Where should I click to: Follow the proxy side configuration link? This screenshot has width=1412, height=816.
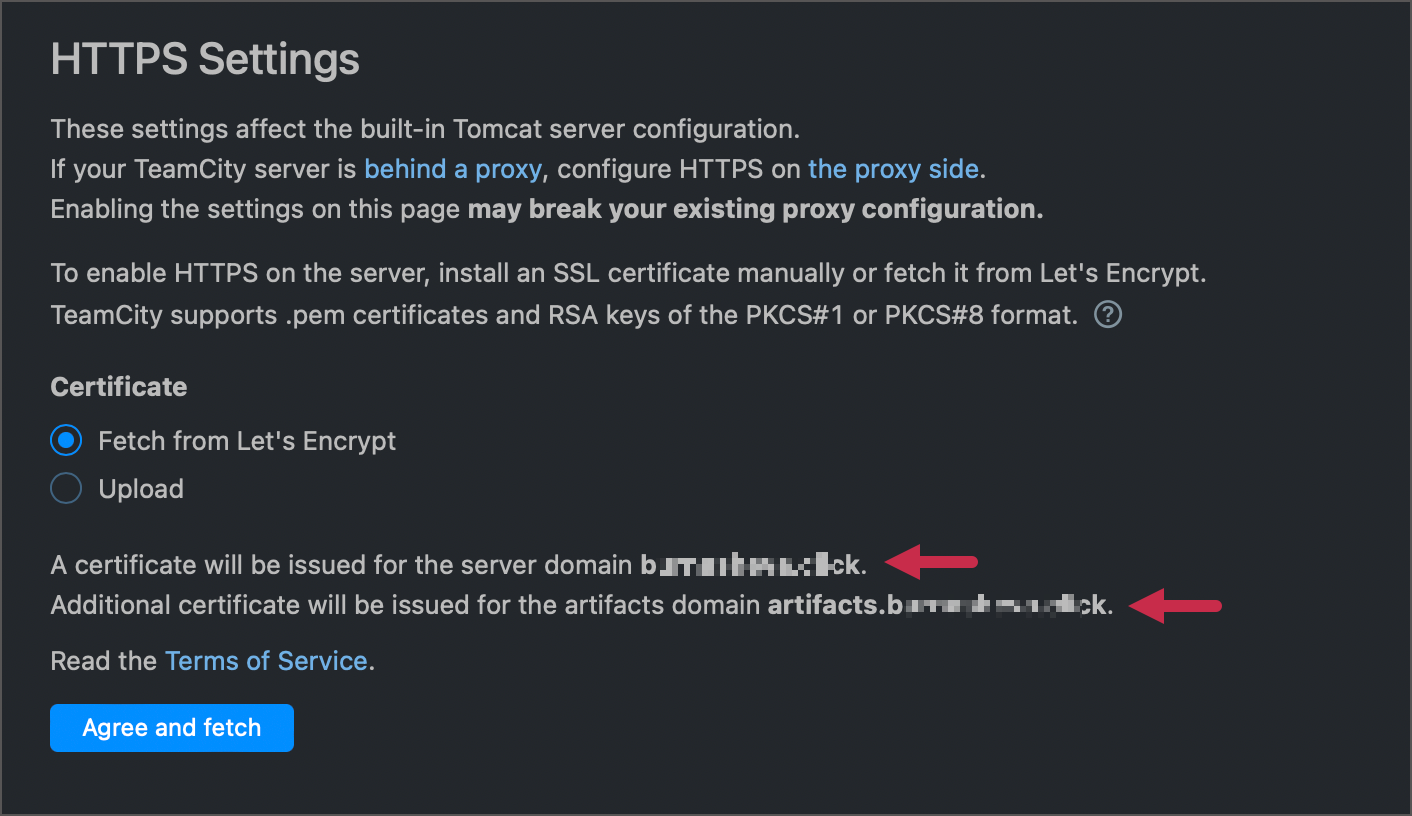pyautogui.click(x=893, y=168)
